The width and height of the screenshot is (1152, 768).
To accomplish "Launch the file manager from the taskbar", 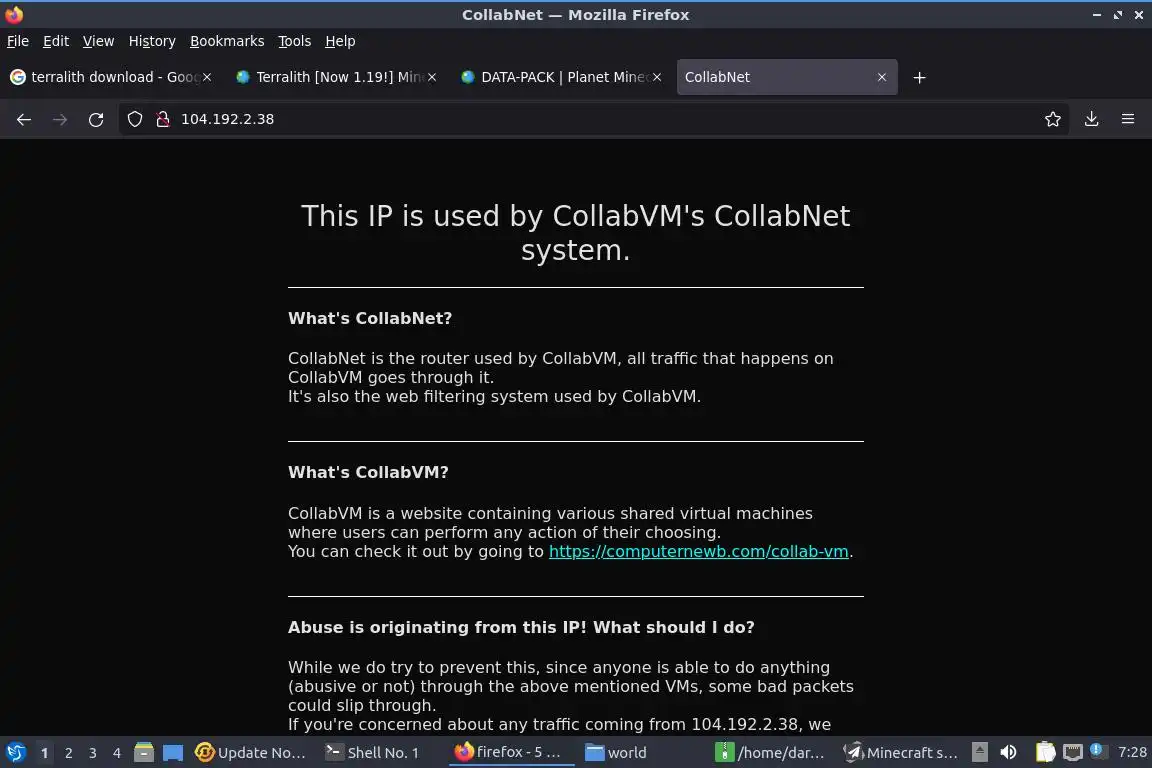I will [x=144, y=753].
